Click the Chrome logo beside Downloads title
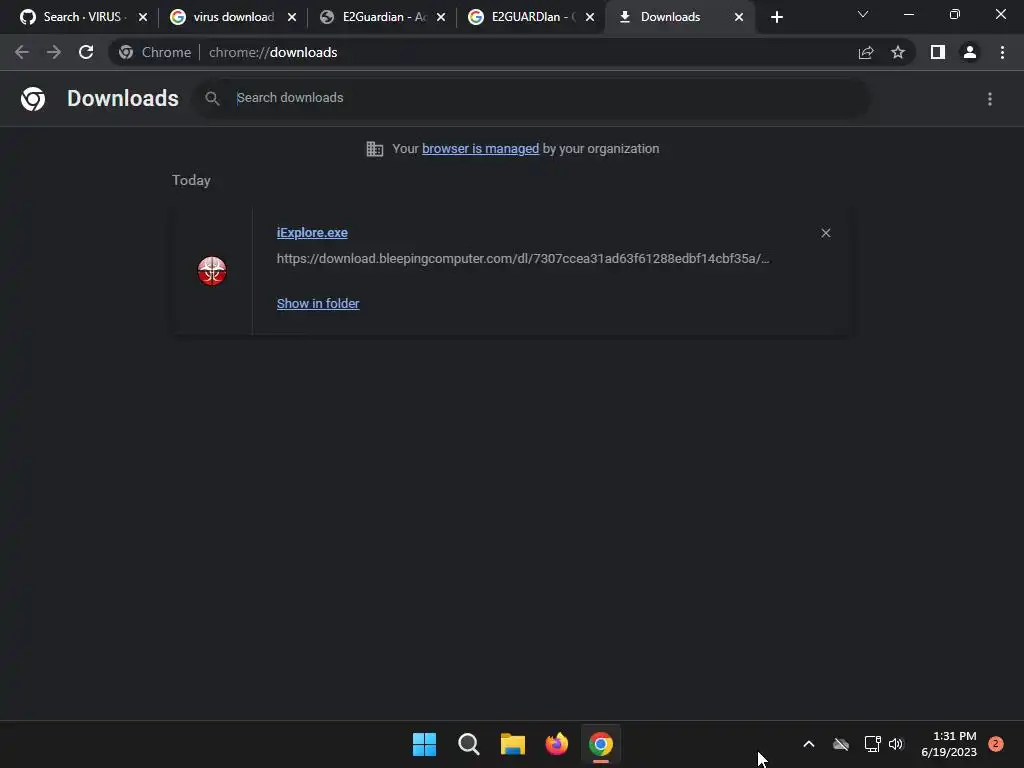The width and height of the screenshot is (1024, 768). point(33,99)
